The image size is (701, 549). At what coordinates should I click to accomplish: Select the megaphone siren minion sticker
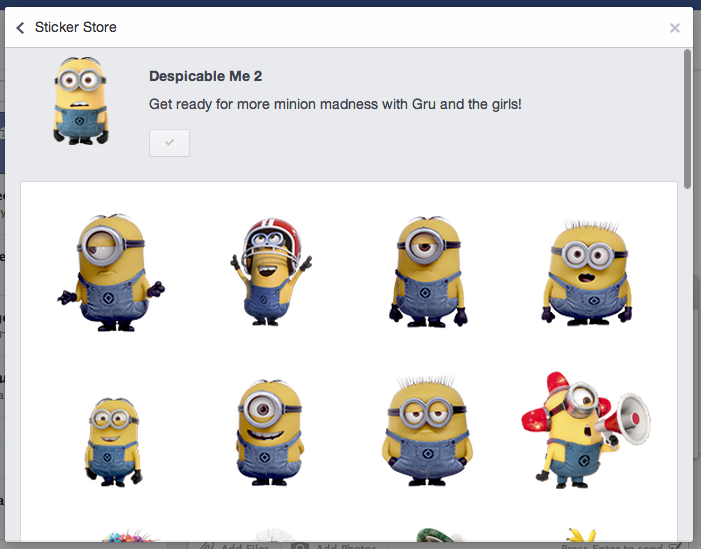click(586, 430)
